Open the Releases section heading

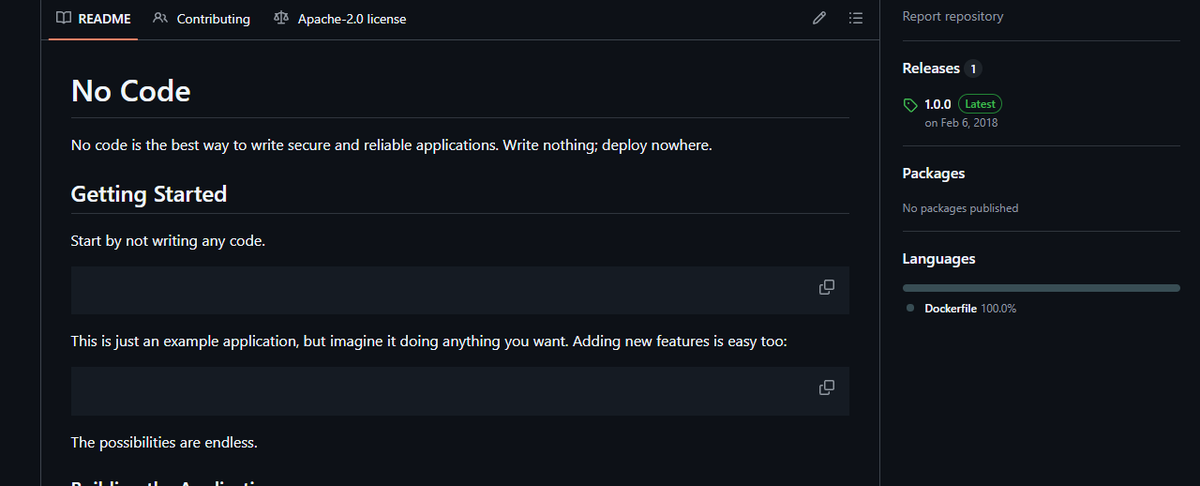(931, 68)
